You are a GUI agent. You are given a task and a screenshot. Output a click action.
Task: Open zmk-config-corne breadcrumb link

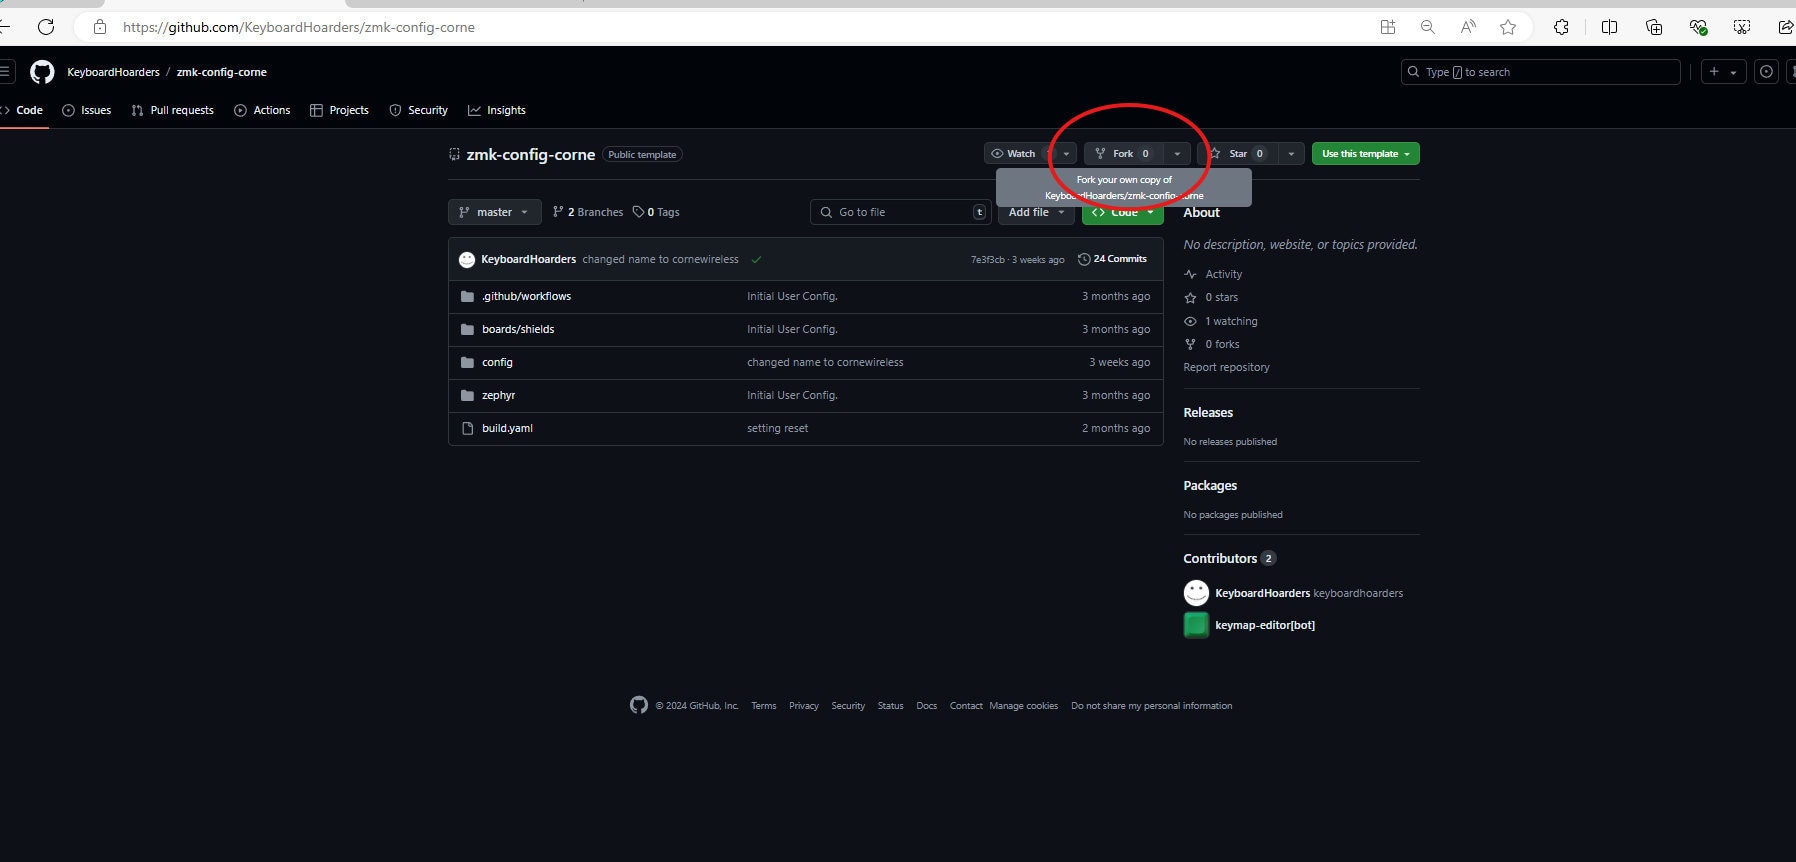pos(222,72)
